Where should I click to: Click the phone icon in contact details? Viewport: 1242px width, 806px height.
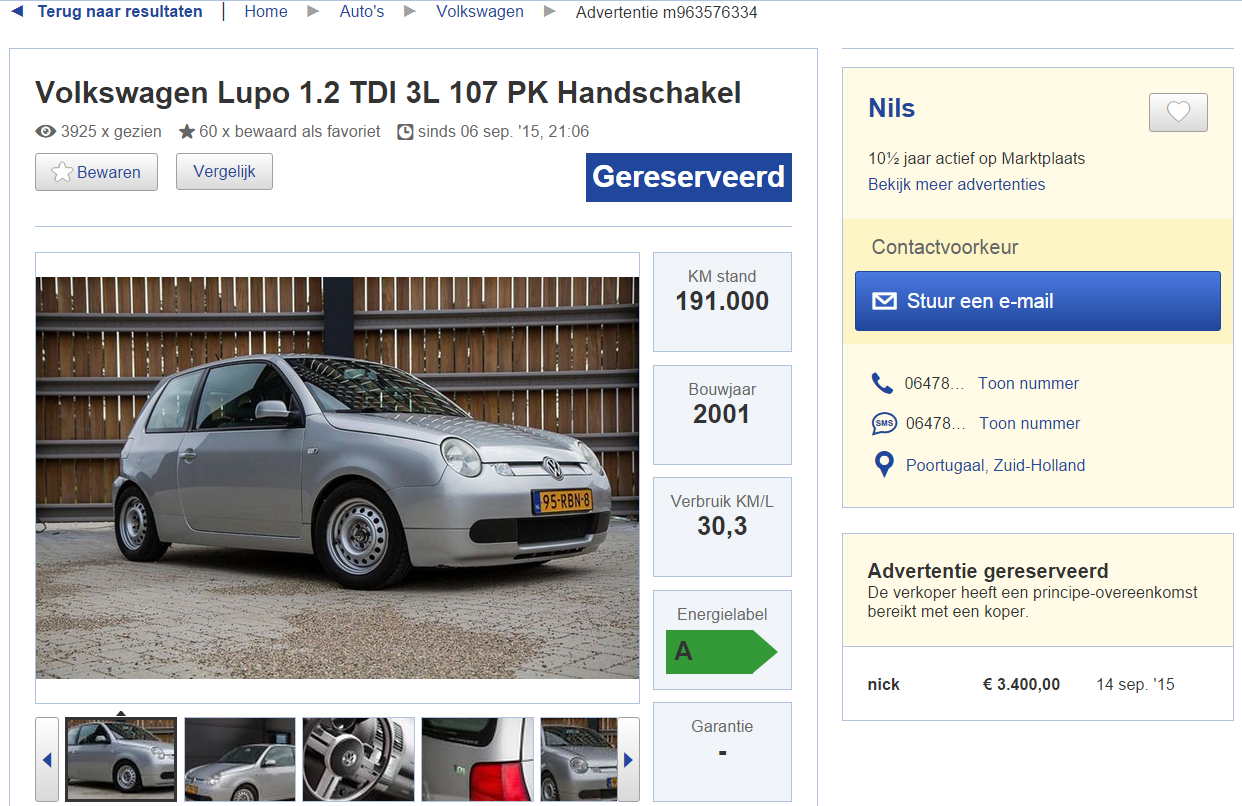coord(882,383)
